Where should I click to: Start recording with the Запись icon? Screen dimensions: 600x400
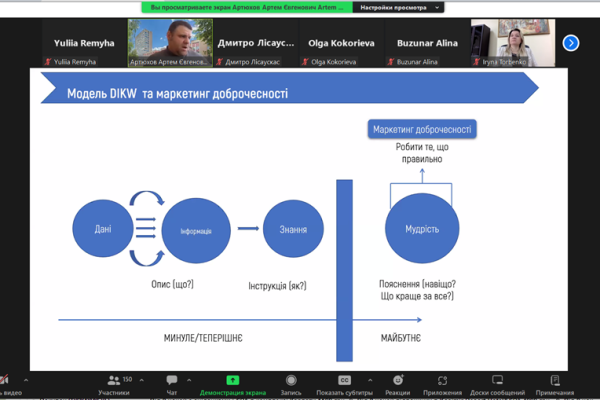[292, 385]
